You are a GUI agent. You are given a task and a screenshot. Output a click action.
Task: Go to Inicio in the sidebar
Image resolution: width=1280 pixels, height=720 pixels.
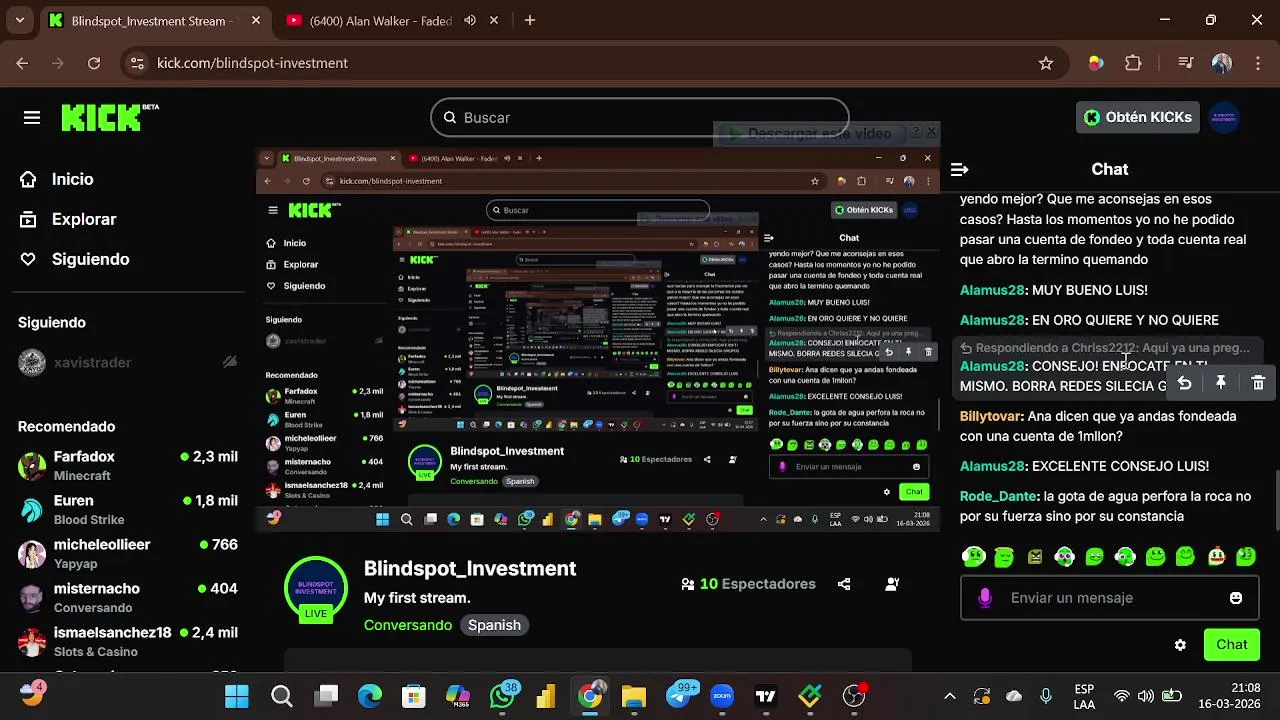point(72,179)
